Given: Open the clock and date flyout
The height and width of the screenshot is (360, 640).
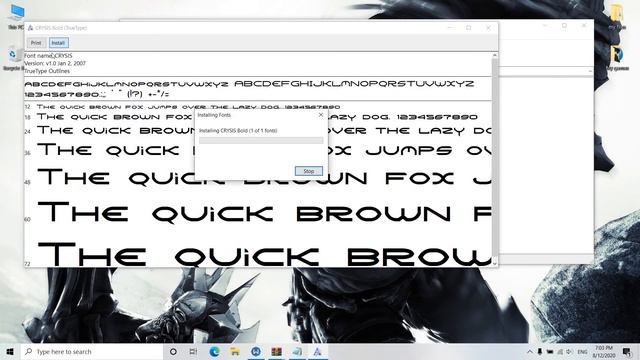Looking at the screenshot, I should 604,351.
